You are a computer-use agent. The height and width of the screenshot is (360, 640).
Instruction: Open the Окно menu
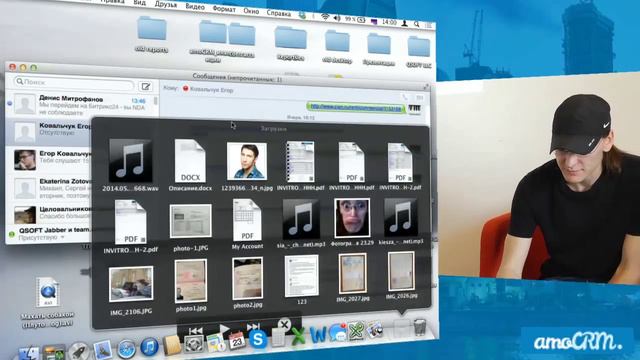pyautogui.click(x=251, y=11)
